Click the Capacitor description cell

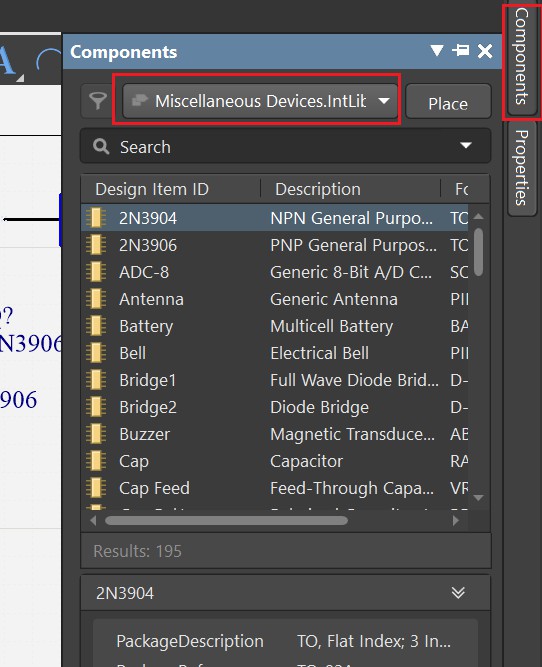click(306, 461)
